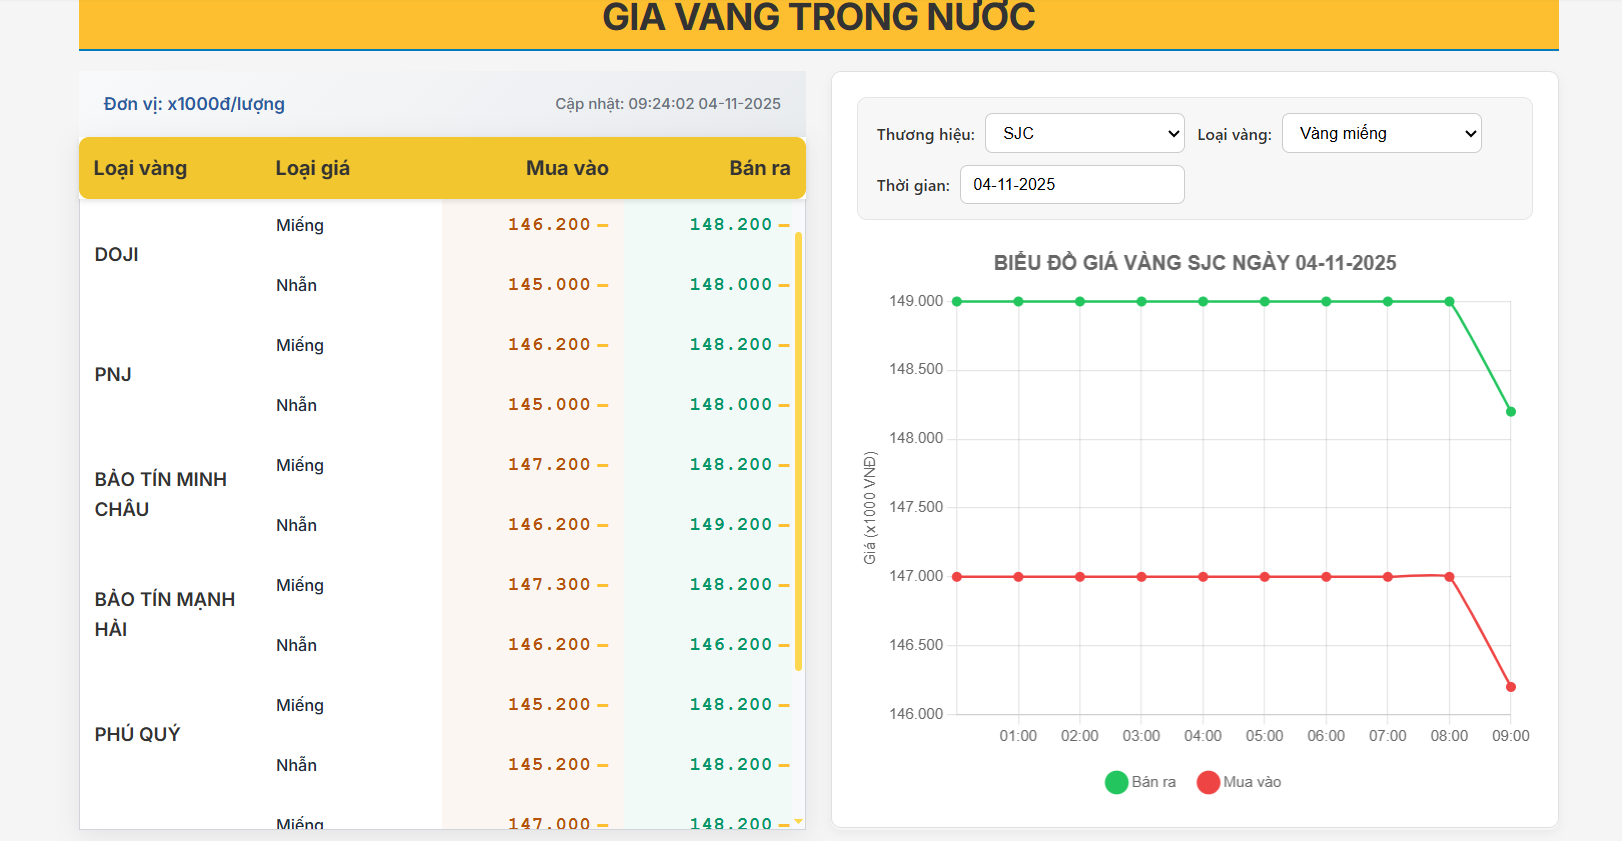Click the Đơn vị: x1000đ/lượng label

tap(194, 104)
